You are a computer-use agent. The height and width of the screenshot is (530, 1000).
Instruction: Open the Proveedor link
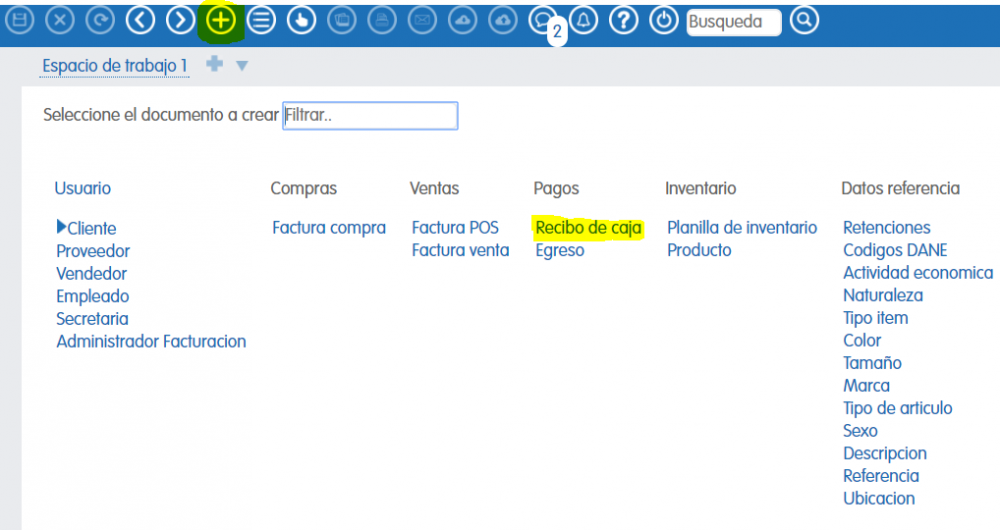[93, 251]
